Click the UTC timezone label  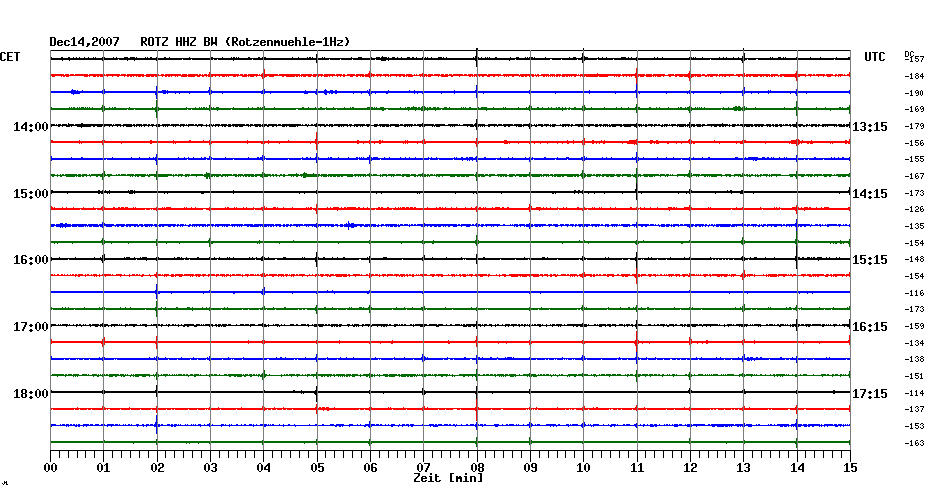874,57
